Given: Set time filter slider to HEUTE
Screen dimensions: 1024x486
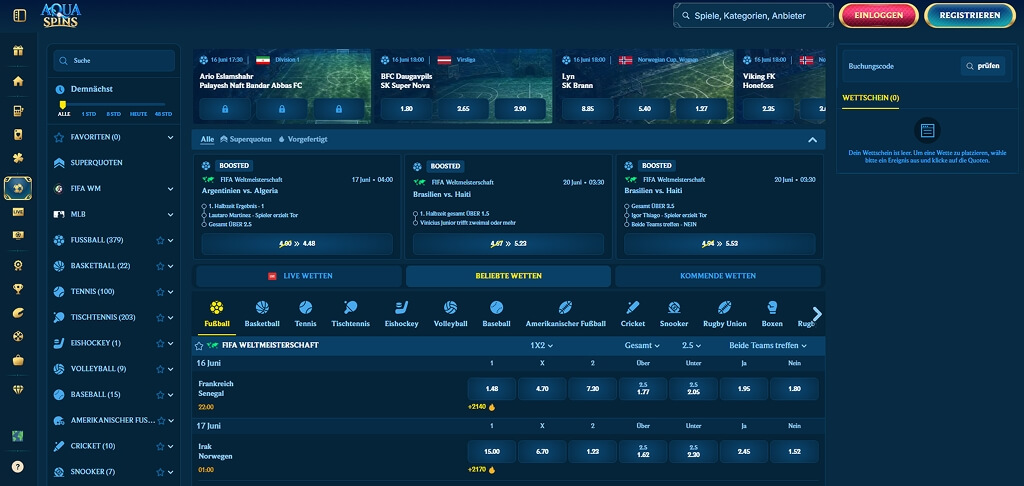Looking at the screenshot, I should coord(138,114).
